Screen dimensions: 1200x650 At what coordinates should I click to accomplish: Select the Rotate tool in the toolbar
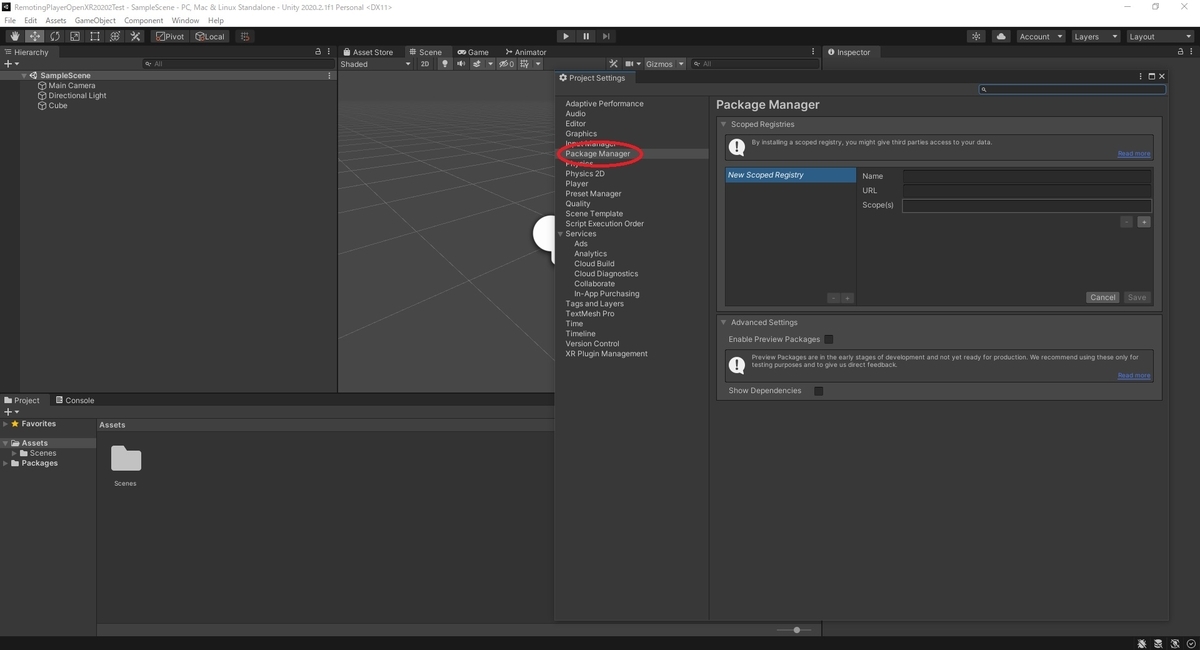tap(55, 36)
